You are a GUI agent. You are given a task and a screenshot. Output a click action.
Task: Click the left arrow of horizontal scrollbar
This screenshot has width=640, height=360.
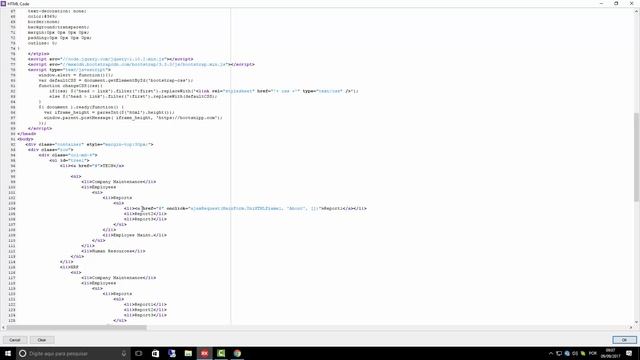click(x=3, y=327)
